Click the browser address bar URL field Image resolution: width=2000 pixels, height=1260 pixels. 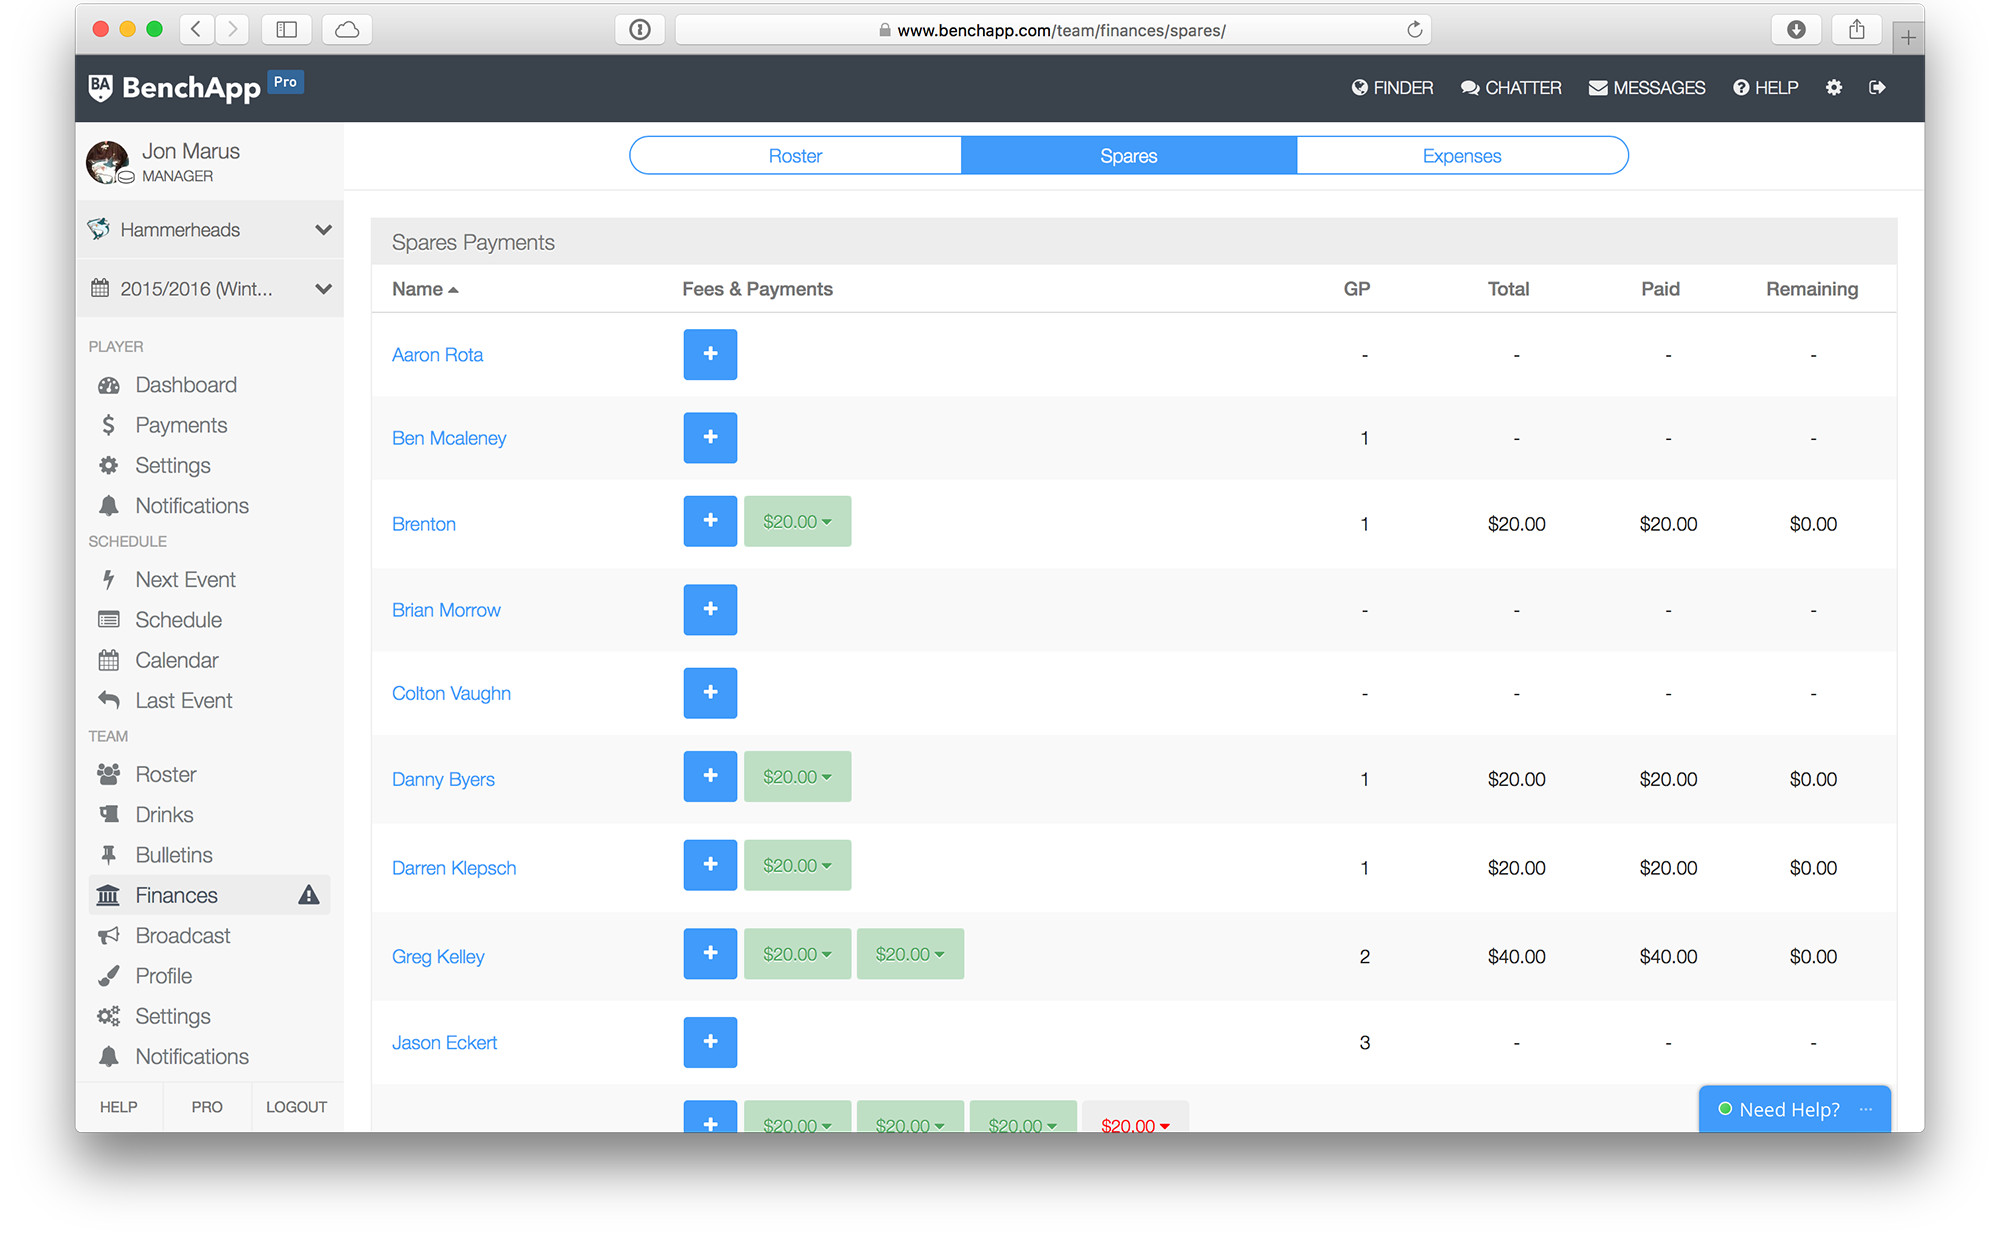pos(1050,30)
